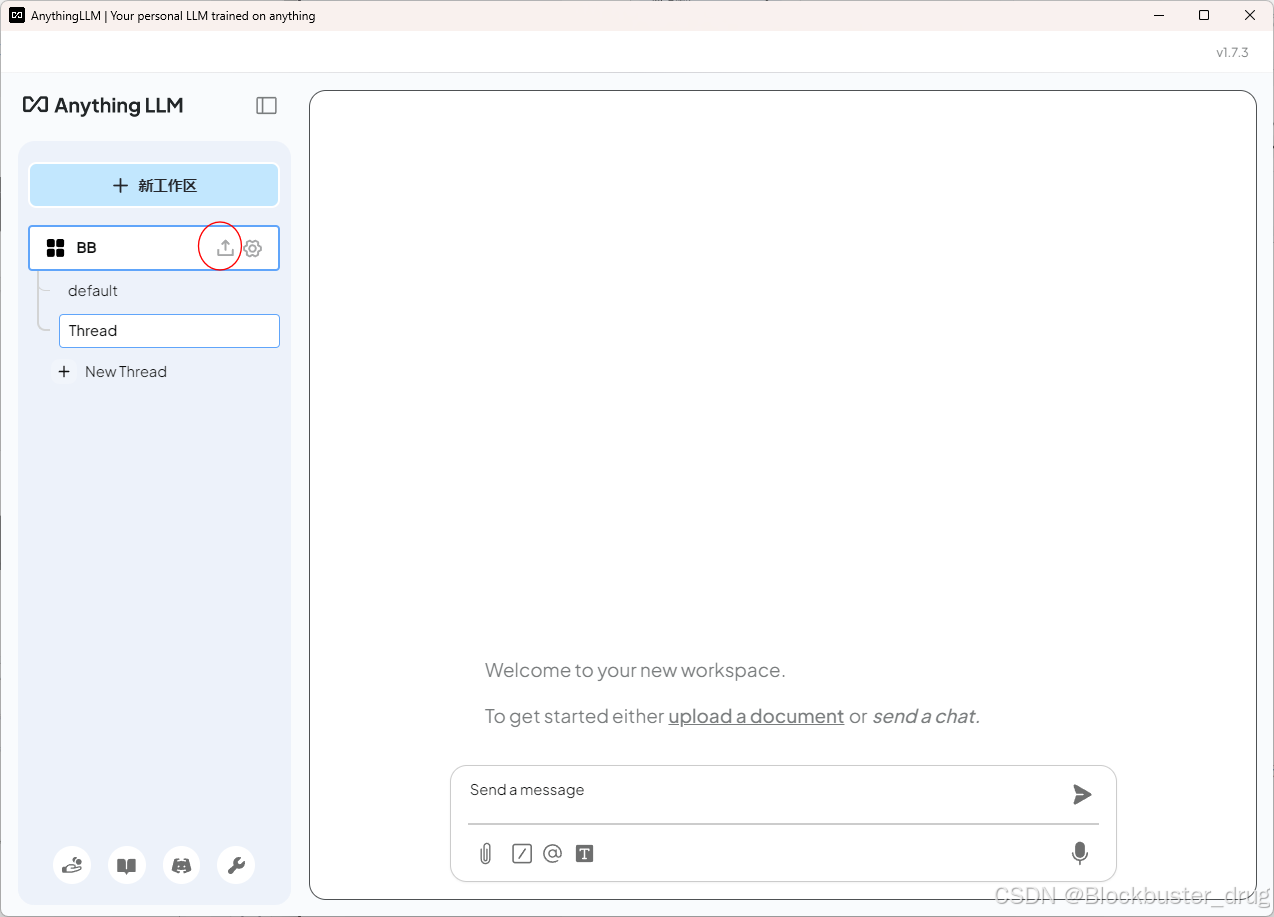Screen dimensions: 1274x917
Task: Open the documentation book icon
Action: tap(127, 866)
